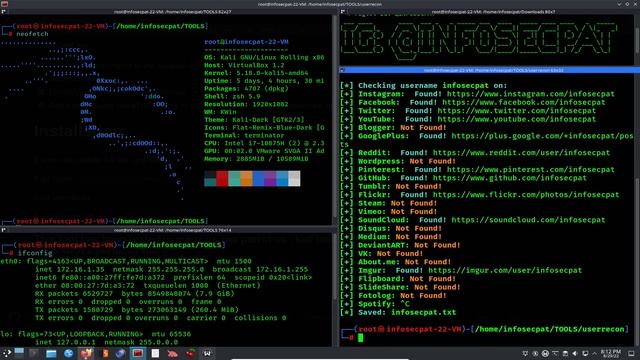
Task: Click the 'Terminal: terminator' line
Action: [244, 136]
